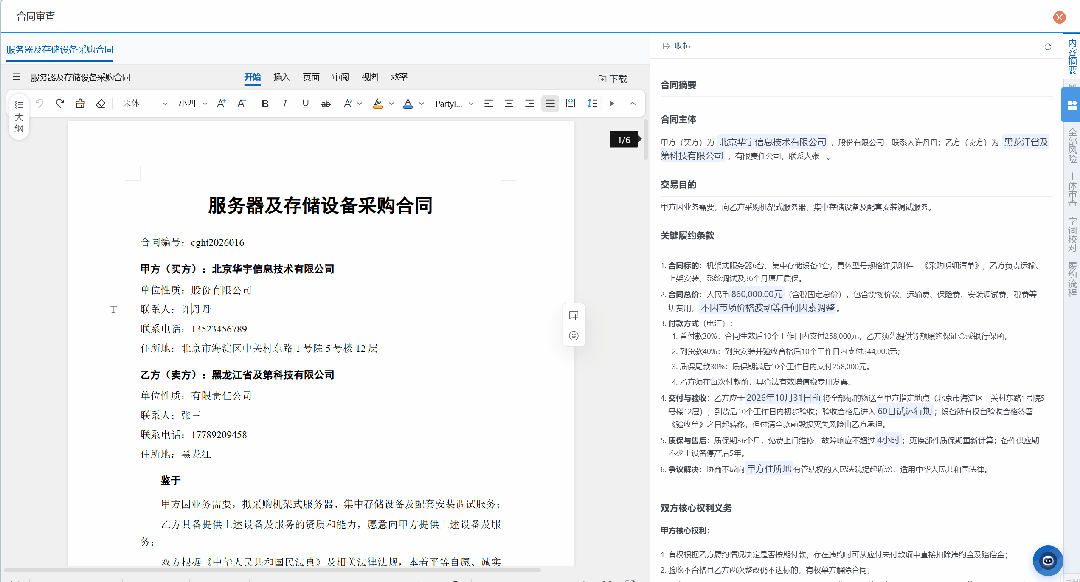Screen dimensions: 1080x582
Task: Clear formatting with the eraser icon
Action: coord(101,103)
